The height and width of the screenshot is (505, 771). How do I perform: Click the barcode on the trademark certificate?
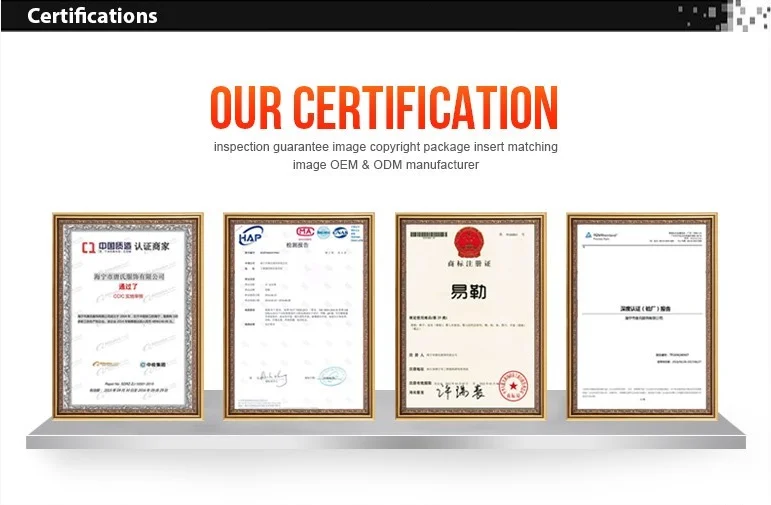(x=429, y=235)
